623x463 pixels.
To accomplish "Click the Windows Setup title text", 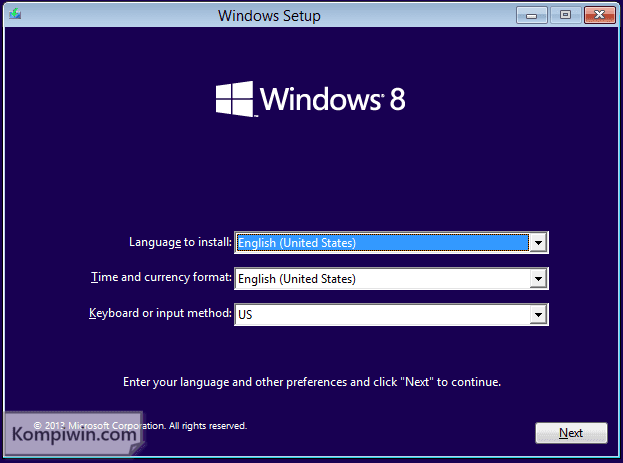I will (269, 16).
